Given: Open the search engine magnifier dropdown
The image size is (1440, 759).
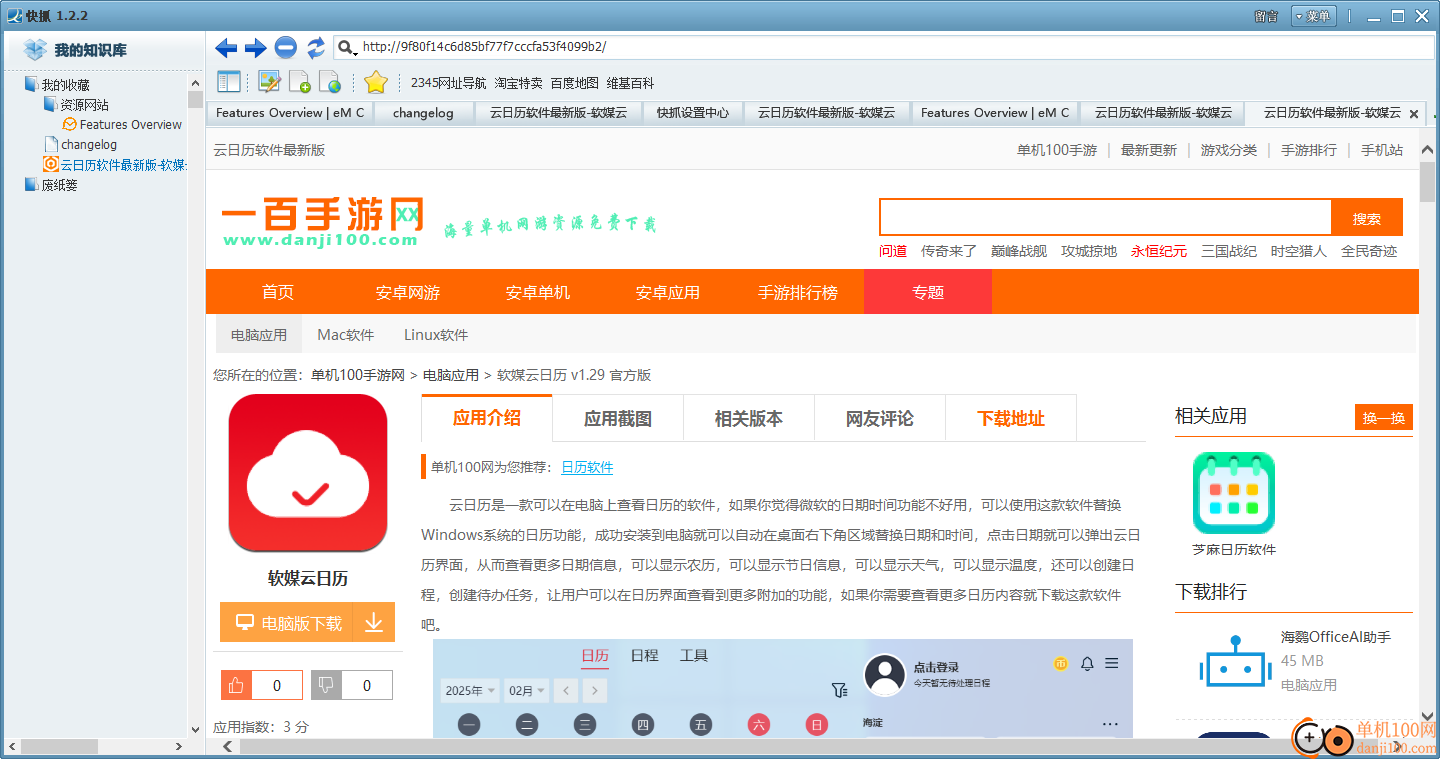Looking at the screenshot, I should tap(347, 47).
